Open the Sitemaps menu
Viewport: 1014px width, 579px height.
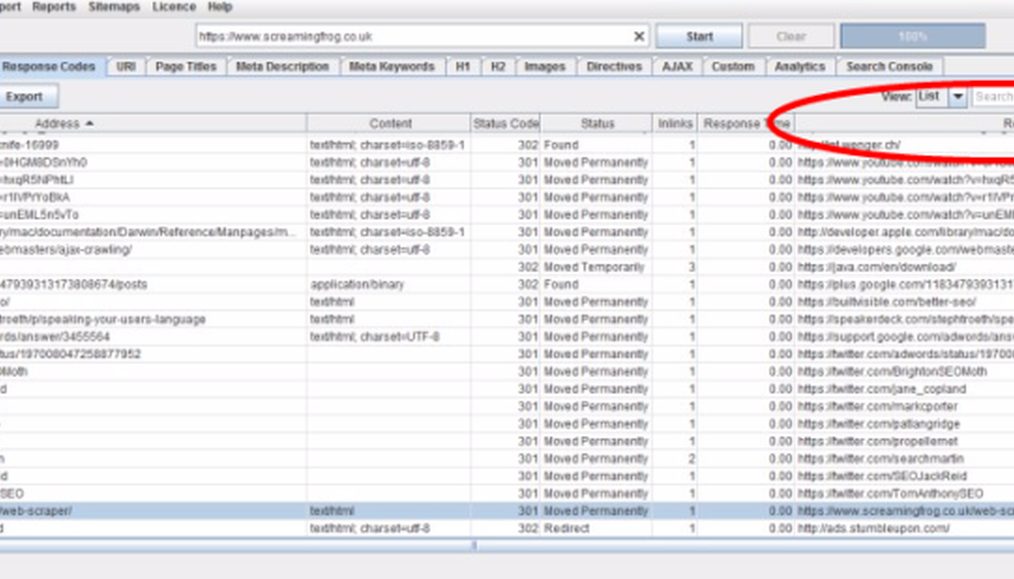114,7
